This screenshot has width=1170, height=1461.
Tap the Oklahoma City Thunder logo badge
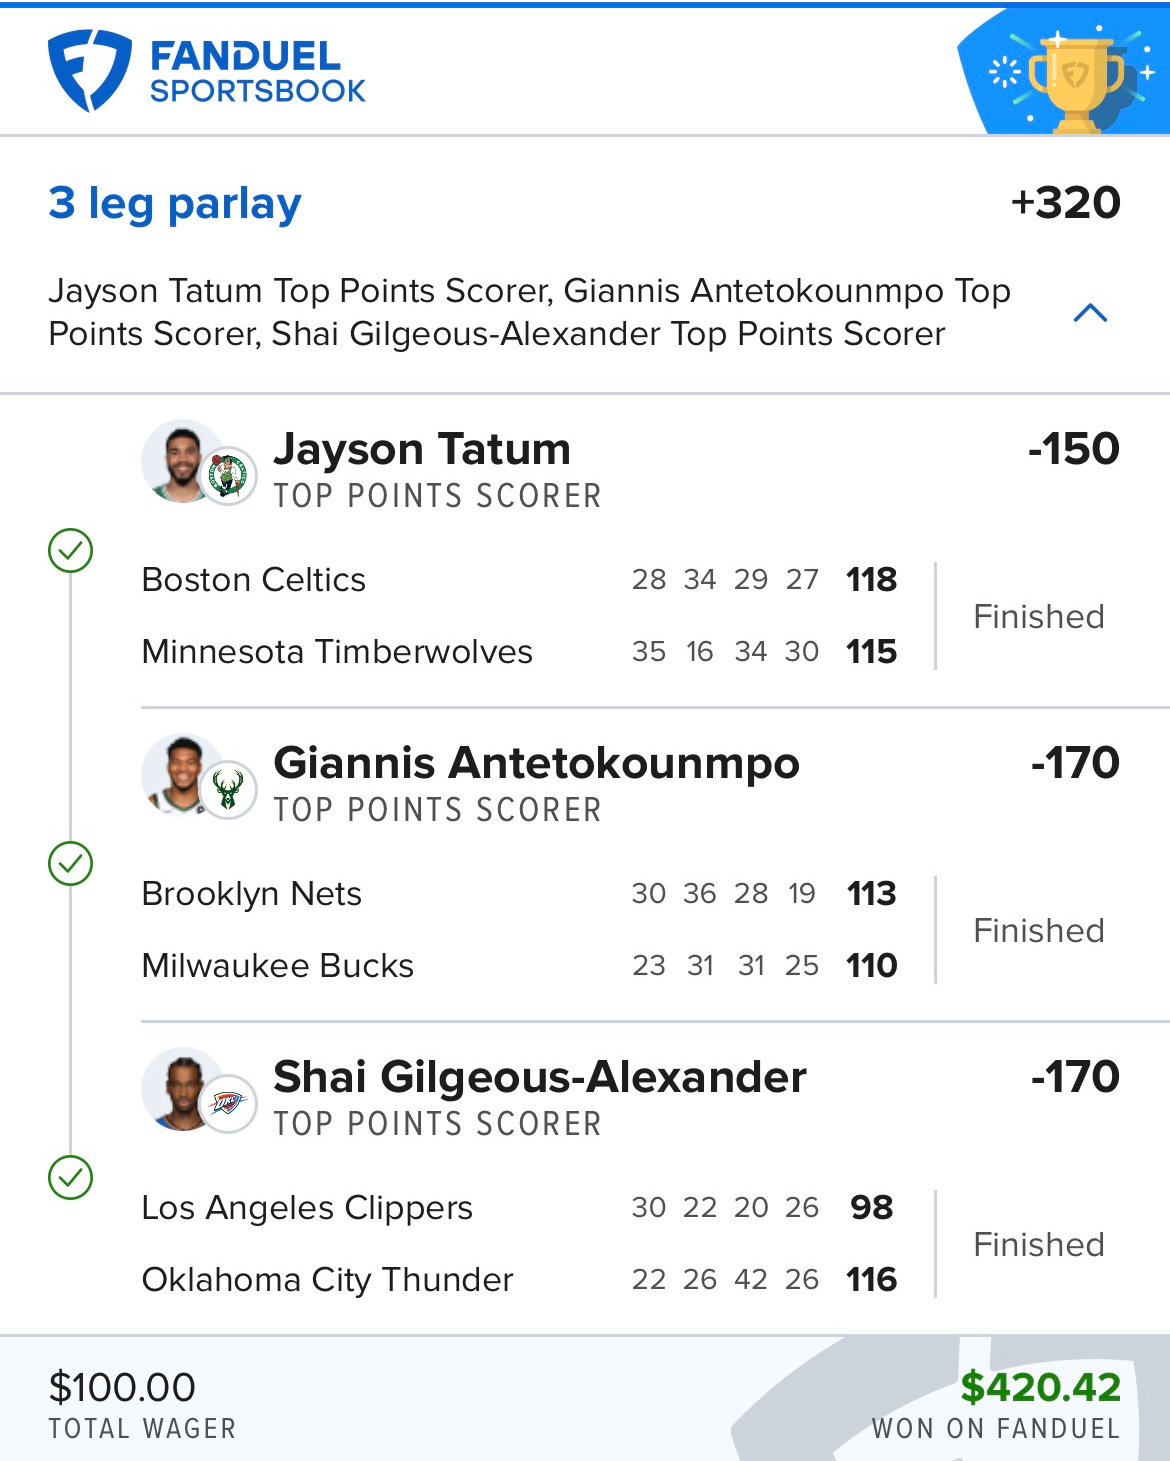tap(229, 1104)
